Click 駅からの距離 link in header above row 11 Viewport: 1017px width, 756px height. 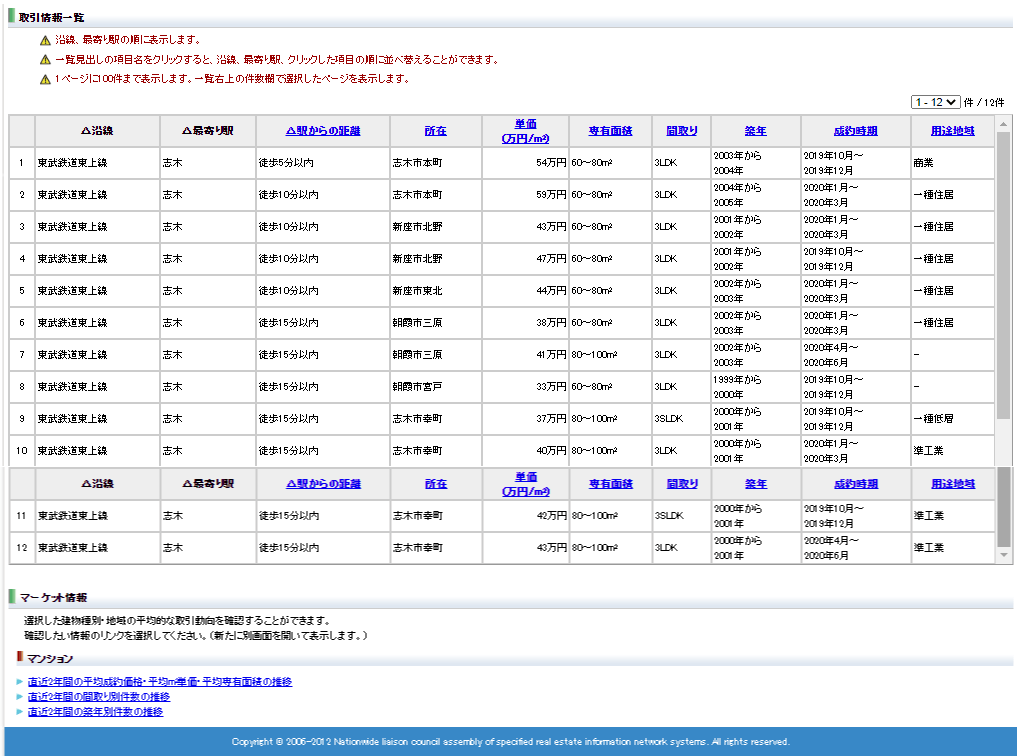tap(324, 484)
